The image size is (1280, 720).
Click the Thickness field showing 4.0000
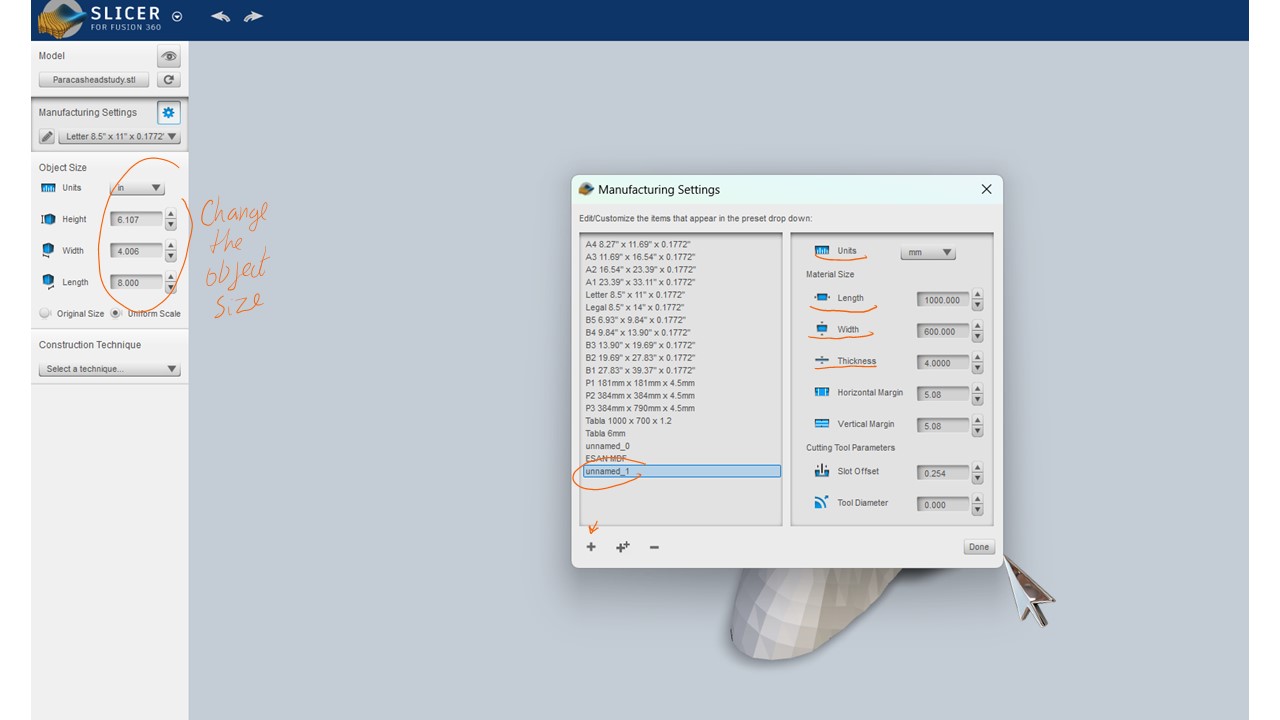coord(942,363)
